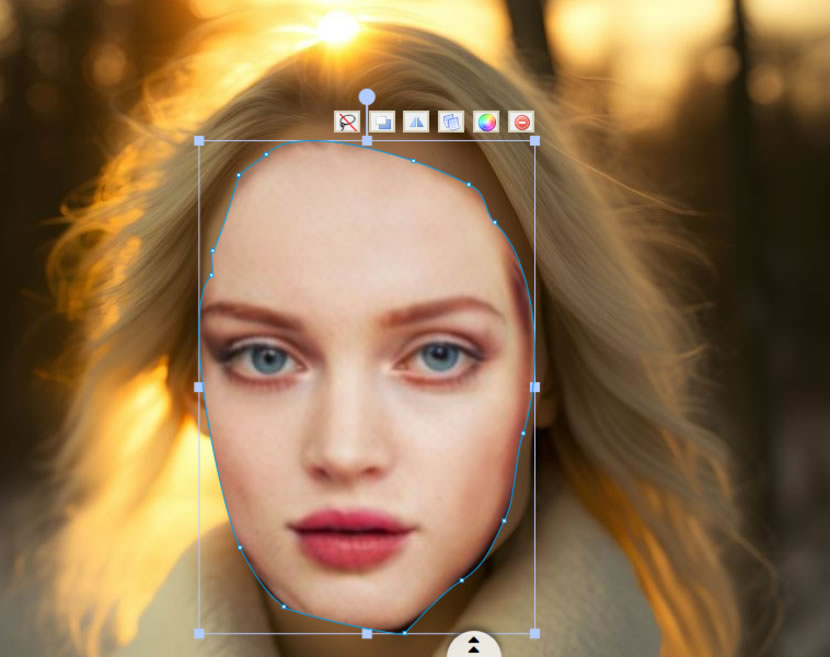Click the left-middle edge handle
The height and width of the screenshot is (657, 830).
[199, 387]
